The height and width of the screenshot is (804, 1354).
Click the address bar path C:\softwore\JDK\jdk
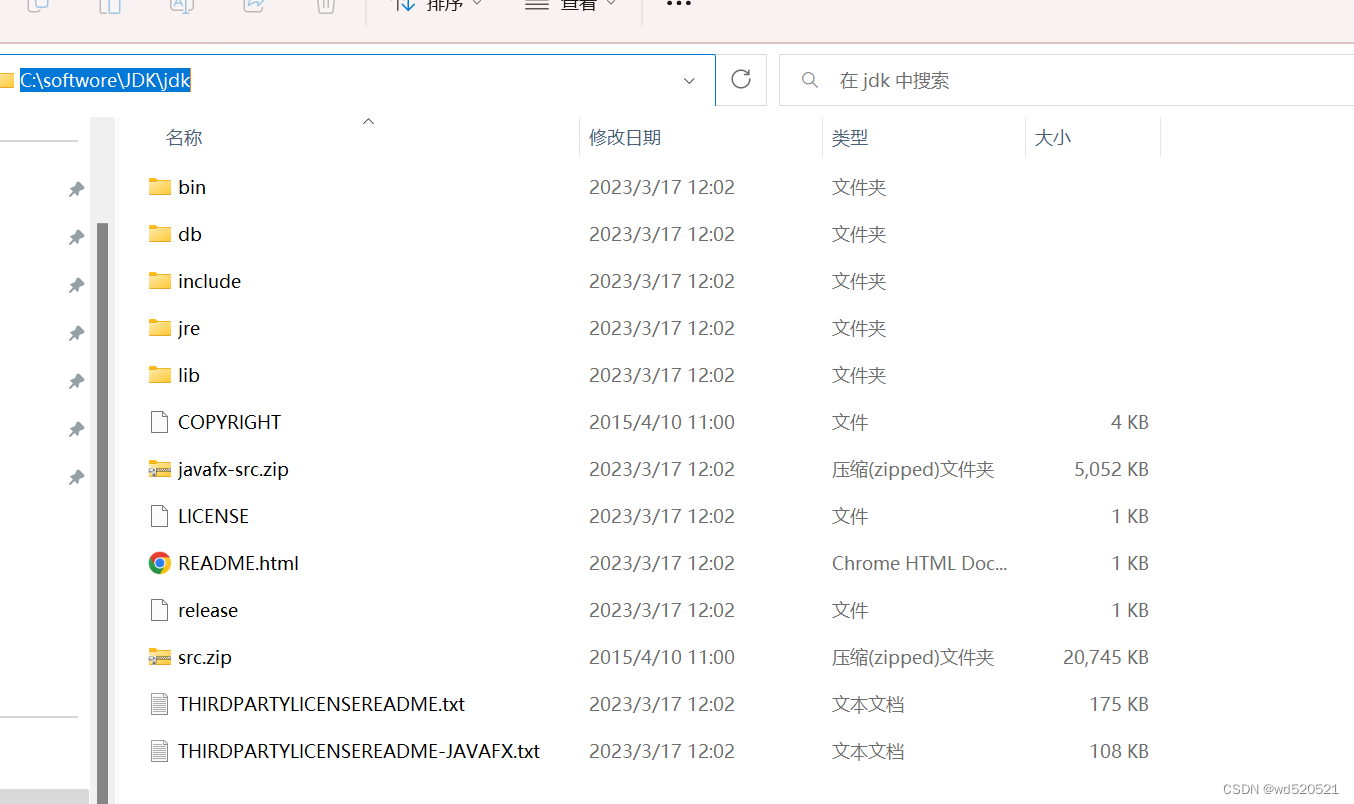coord(105,81)
